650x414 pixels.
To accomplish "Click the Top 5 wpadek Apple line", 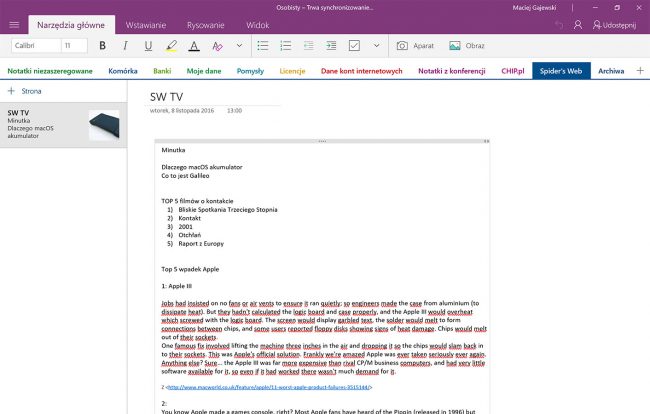I will pyautogui.click(x=190, y=269).
